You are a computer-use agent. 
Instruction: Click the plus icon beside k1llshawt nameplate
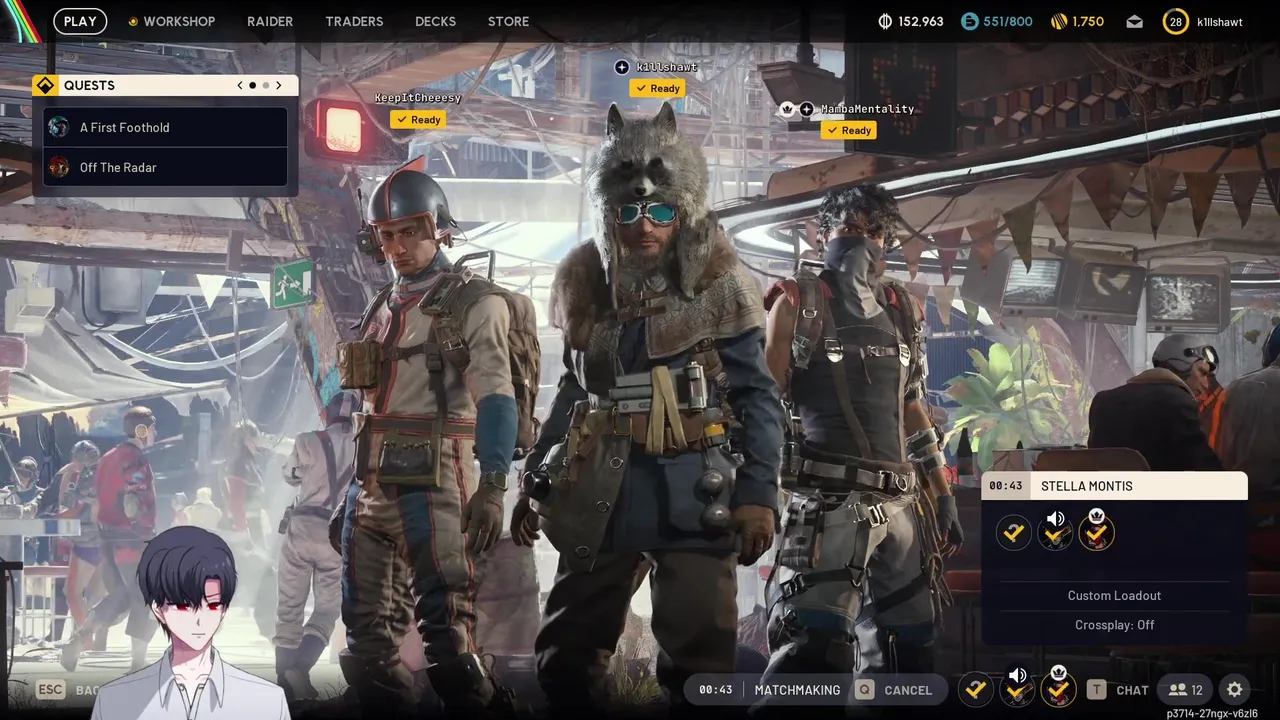621,67
